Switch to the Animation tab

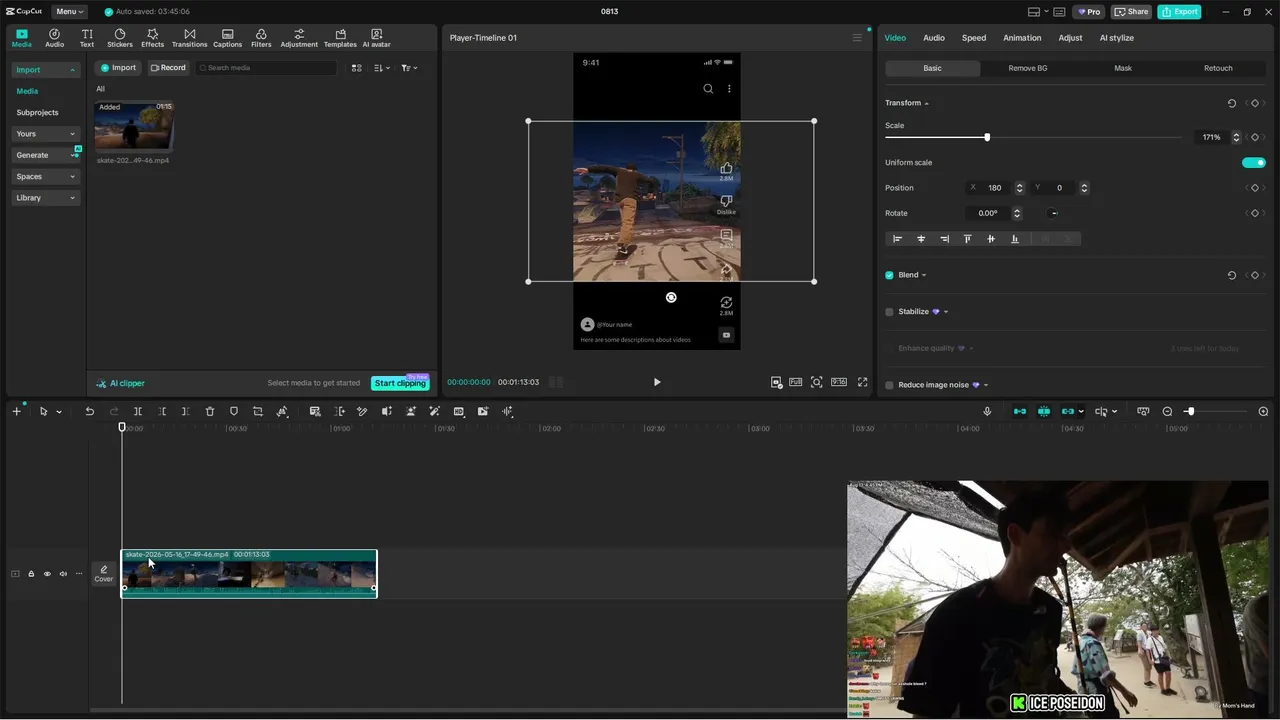(1022, 38)
